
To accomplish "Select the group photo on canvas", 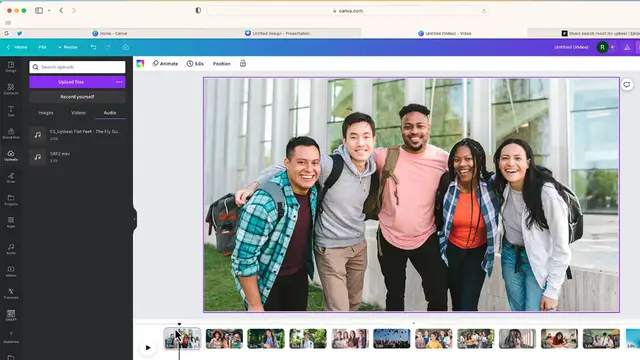I will tap(411, 195).
